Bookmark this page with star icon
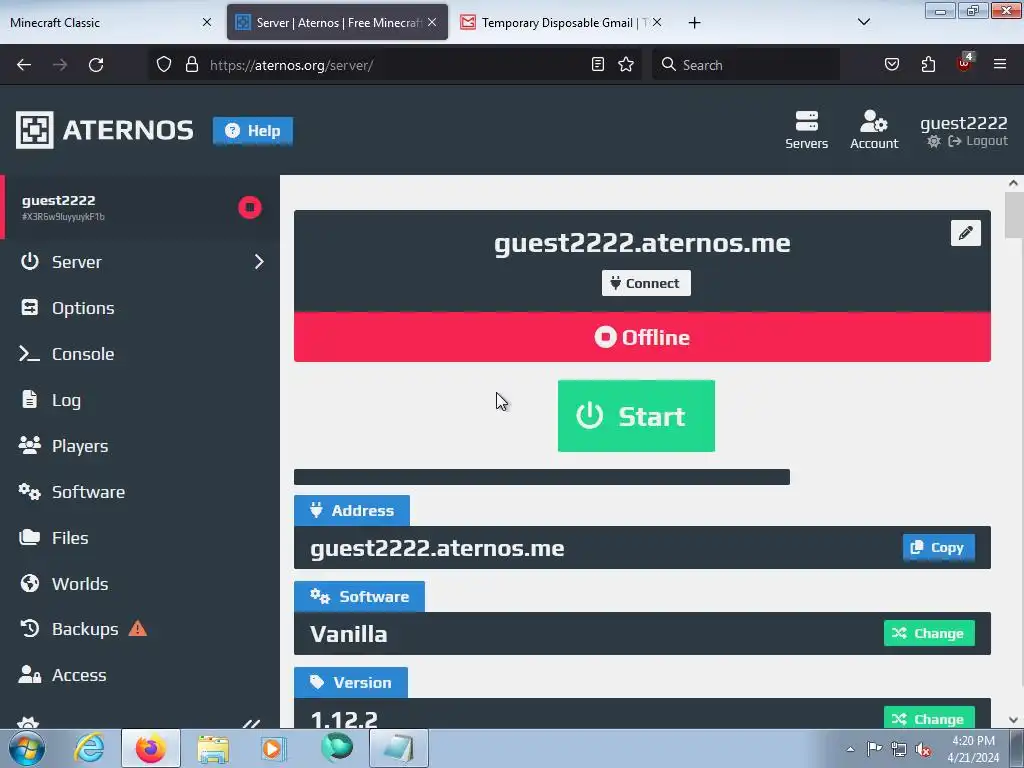This screenshot has width=1024, height=768. coord(626,64)
